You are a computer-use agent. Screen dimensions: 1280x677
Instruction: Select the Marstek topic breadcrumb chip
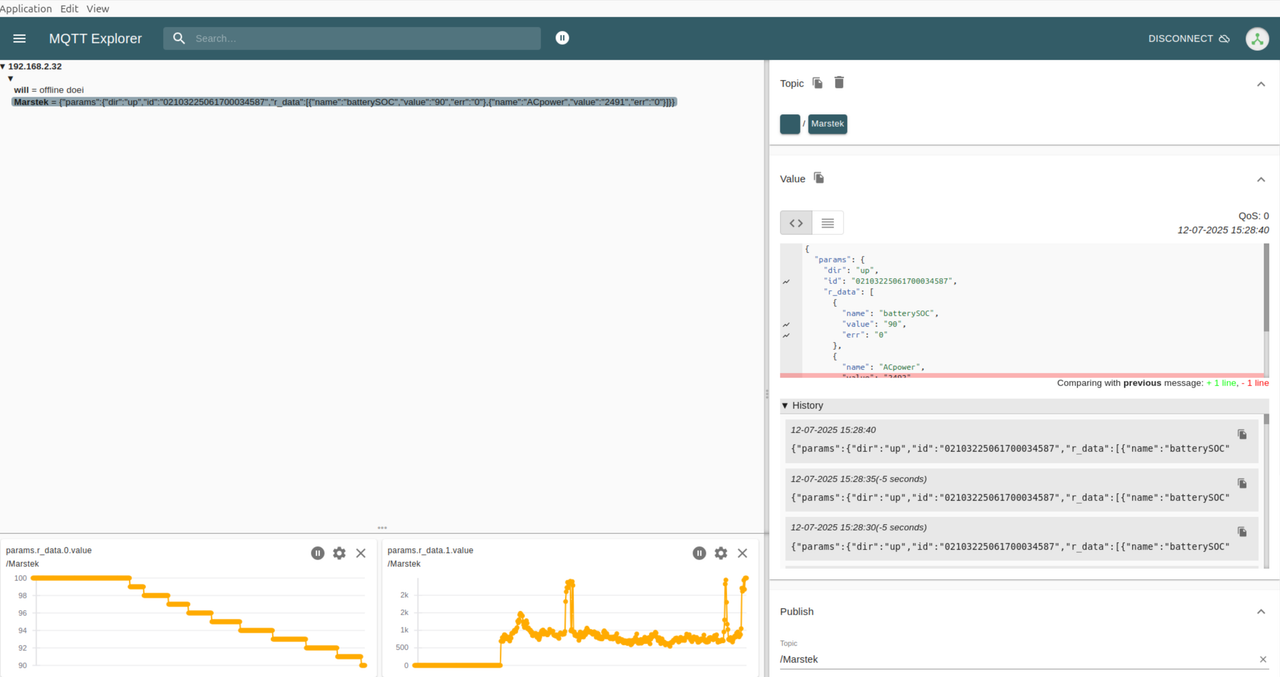[x=828, y=124]
